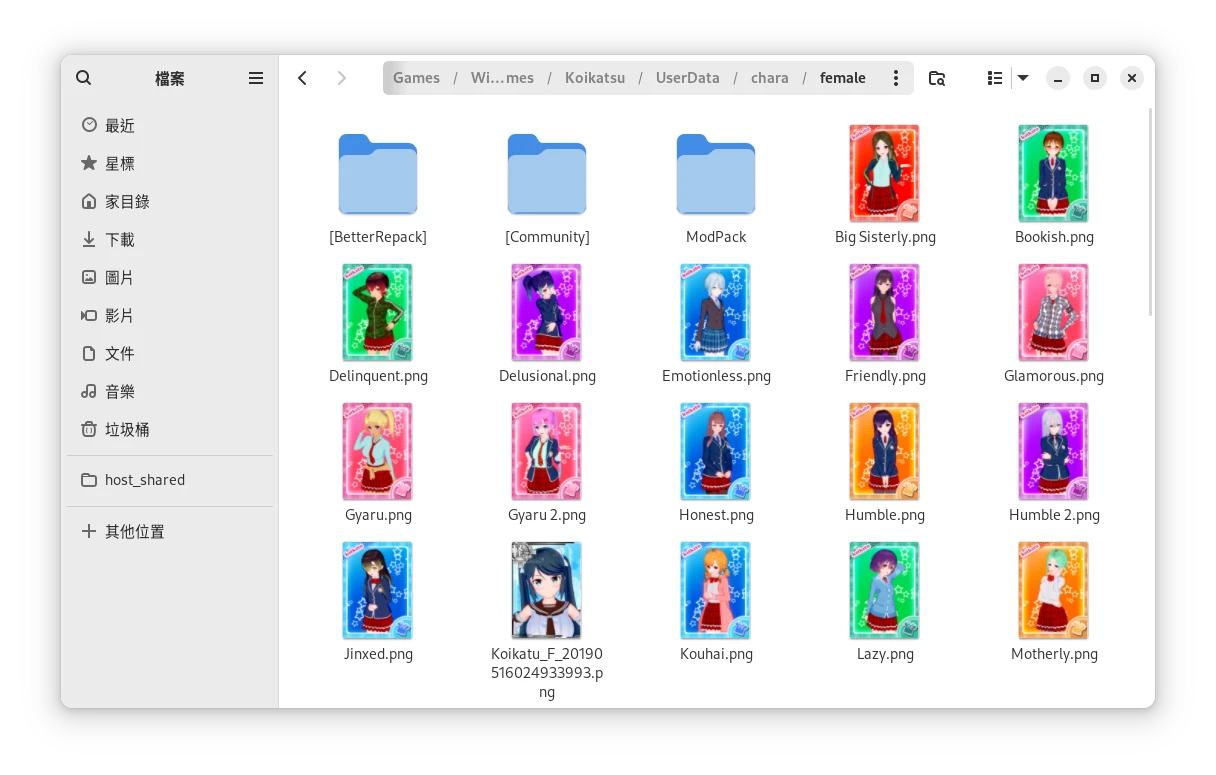Jump to UserData in the breadcrumb

pos(687,78)
